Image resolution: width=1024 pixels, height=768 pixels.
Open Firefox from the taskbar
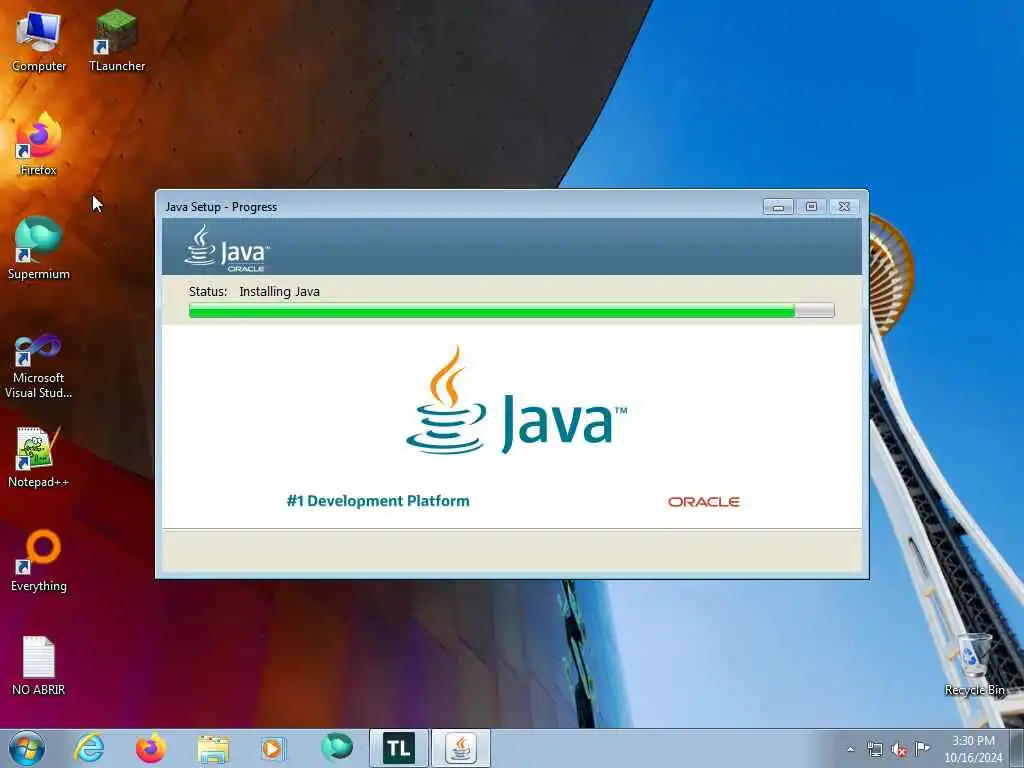pos(151,748)
